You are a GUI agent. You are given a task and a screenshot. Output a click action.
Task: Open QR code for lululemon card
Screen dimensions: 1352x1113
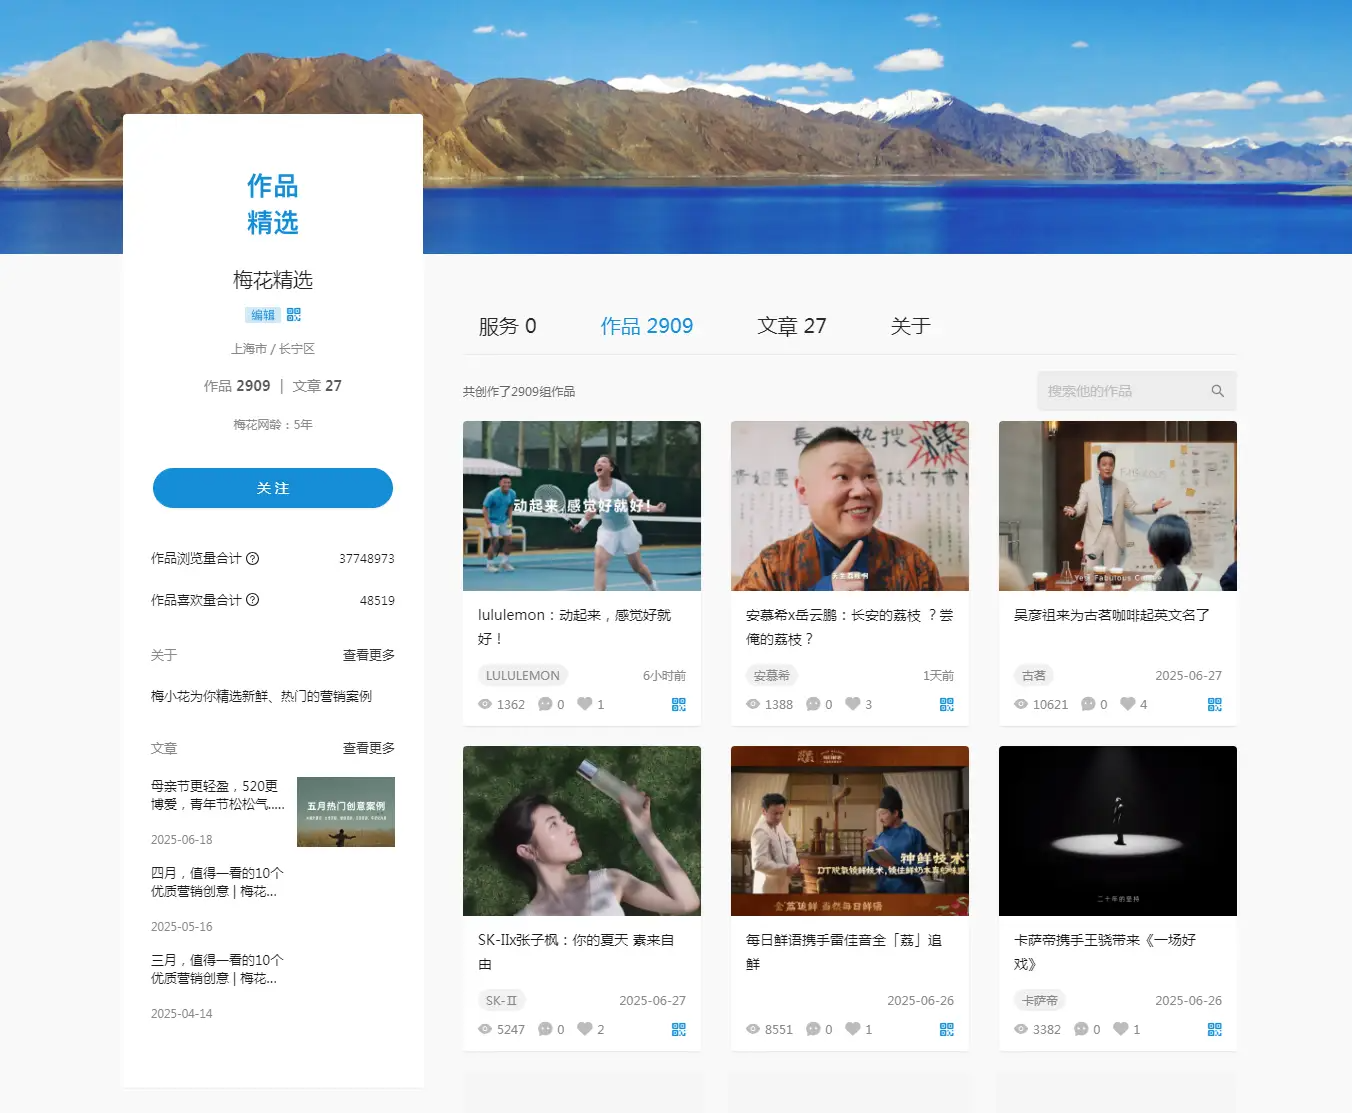tap(679, 704)
